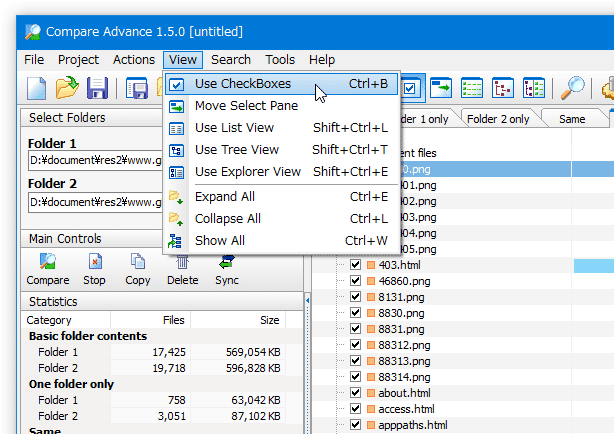Open the Tools menu
614x434 pixels.
tap(280, 60)
